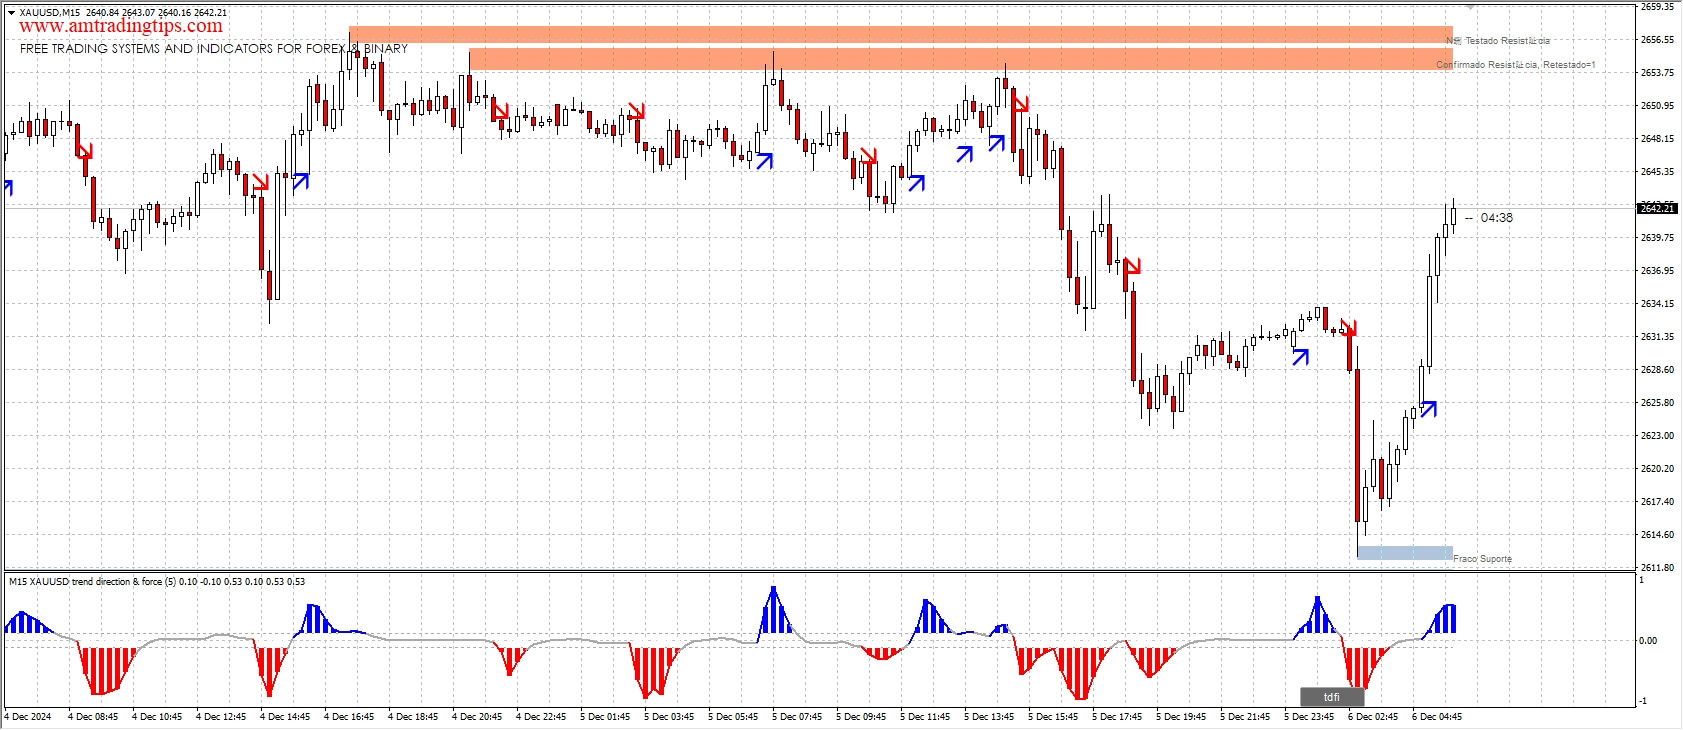
Task: Select the red sell arrow near 6 Dec 02:45
Action: (1348, 327)
